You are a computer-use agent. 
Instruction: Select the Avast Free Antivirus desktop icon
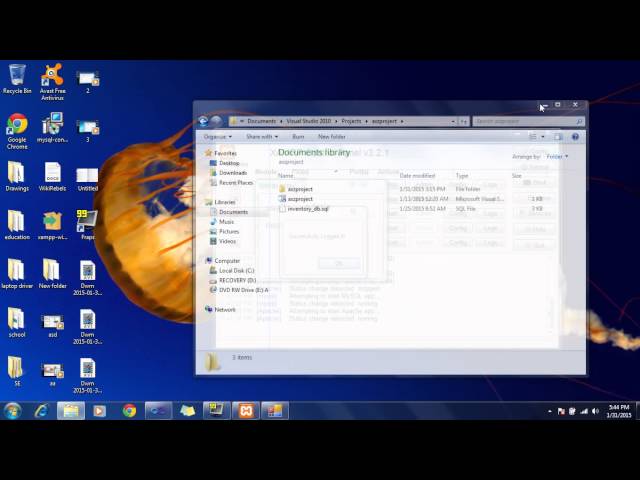pyautogui.click(x=52, y=82)
